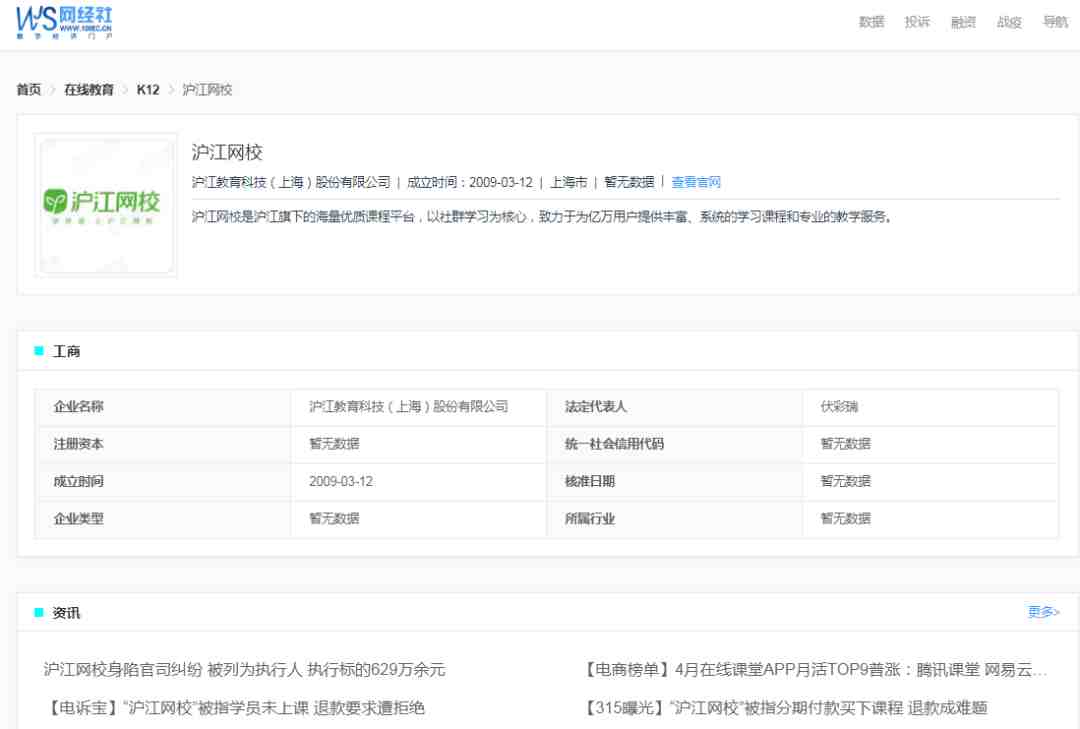Select 战疫 in the top navigation

click(1009, 22)
